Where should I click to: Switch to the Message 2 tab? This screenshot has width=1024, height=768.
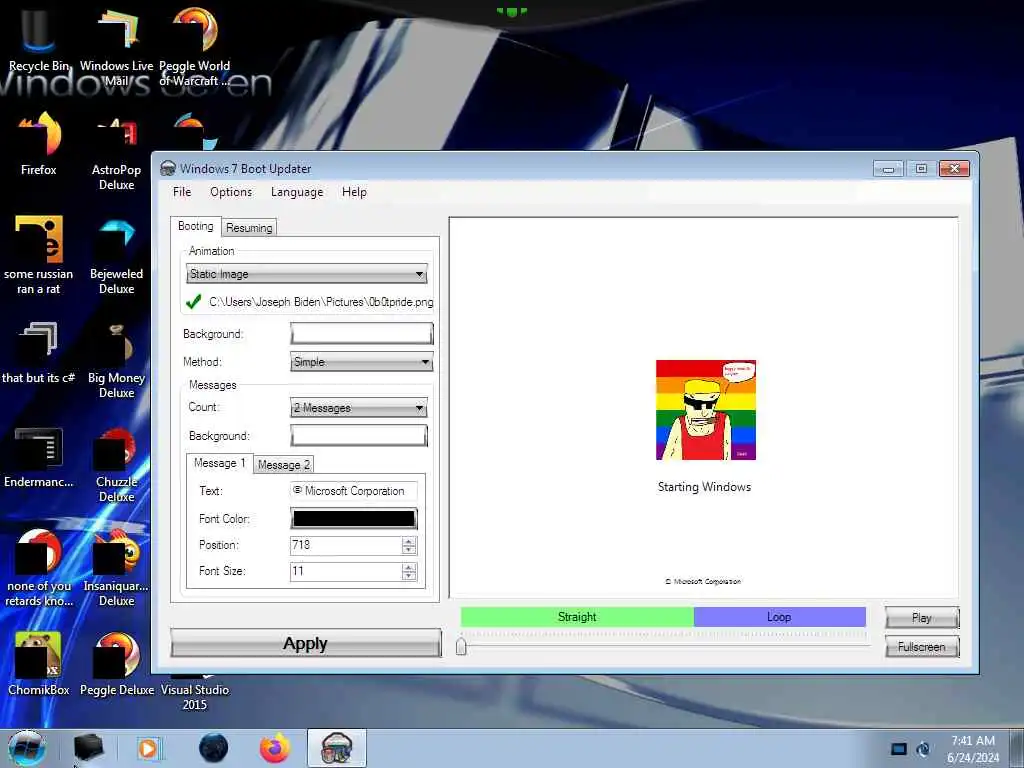pyautogui.click(x=283, y=464)
